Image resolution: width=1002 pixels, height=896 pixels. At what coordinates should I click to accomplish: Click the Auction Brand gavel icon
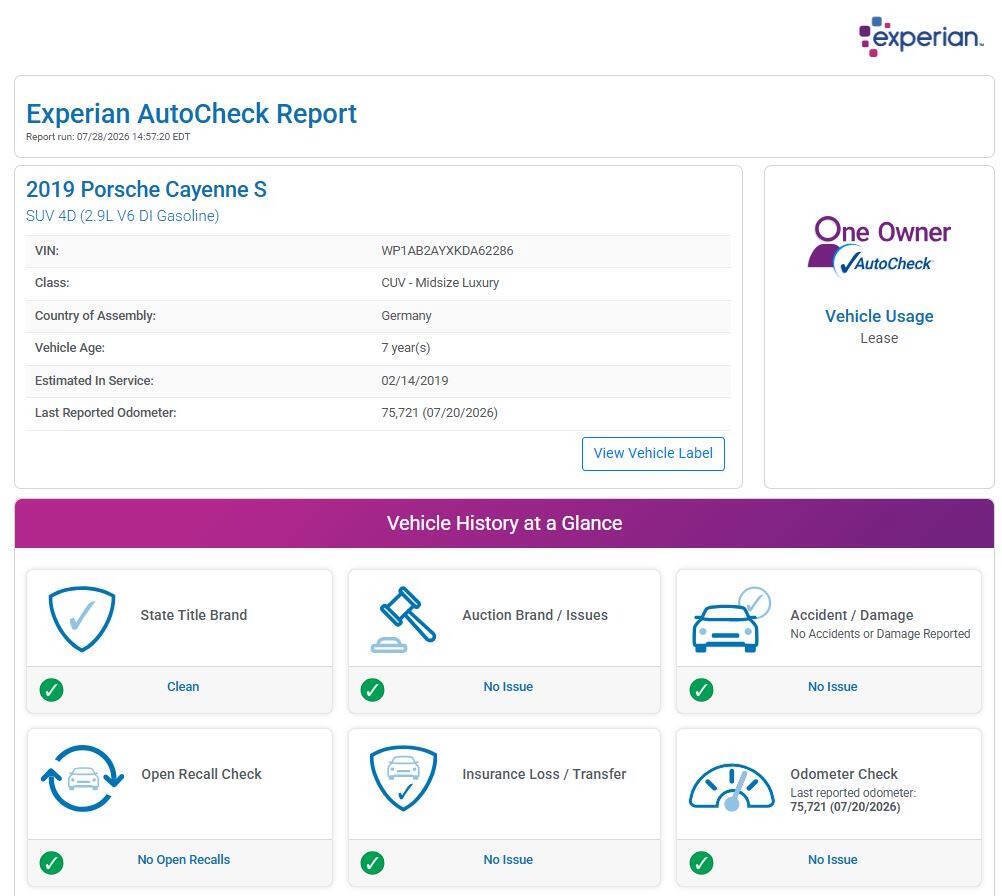point(403,619)
